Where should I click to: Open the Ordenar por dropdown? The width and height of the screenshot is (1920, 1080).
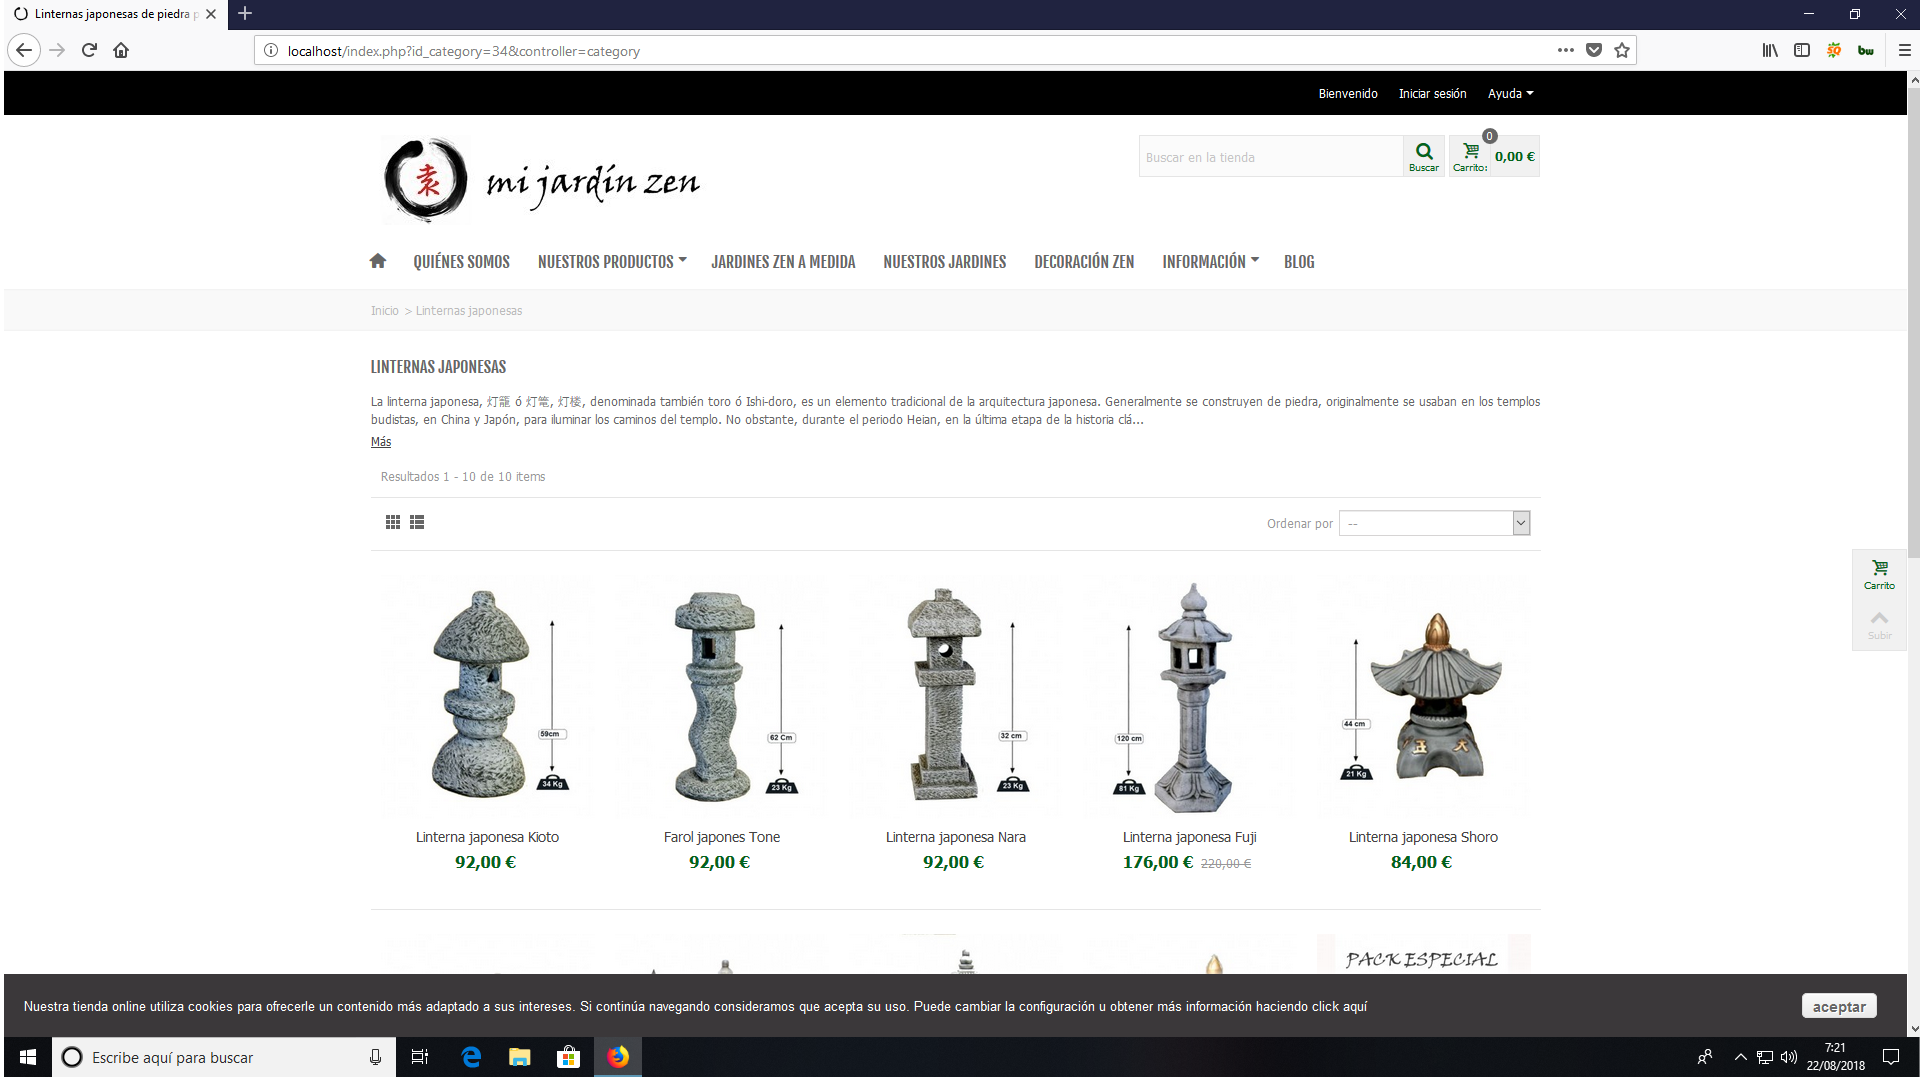point(1434,523)
